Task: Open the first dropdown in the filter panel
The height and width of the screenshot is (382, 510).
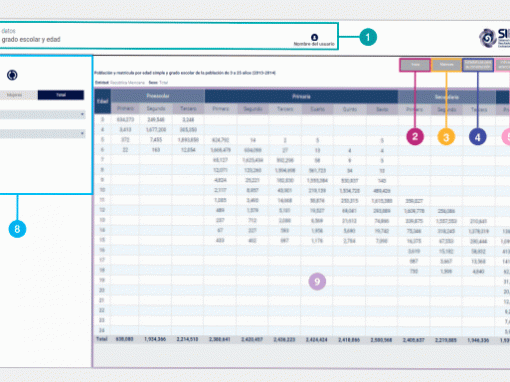Action: [42, 114]
